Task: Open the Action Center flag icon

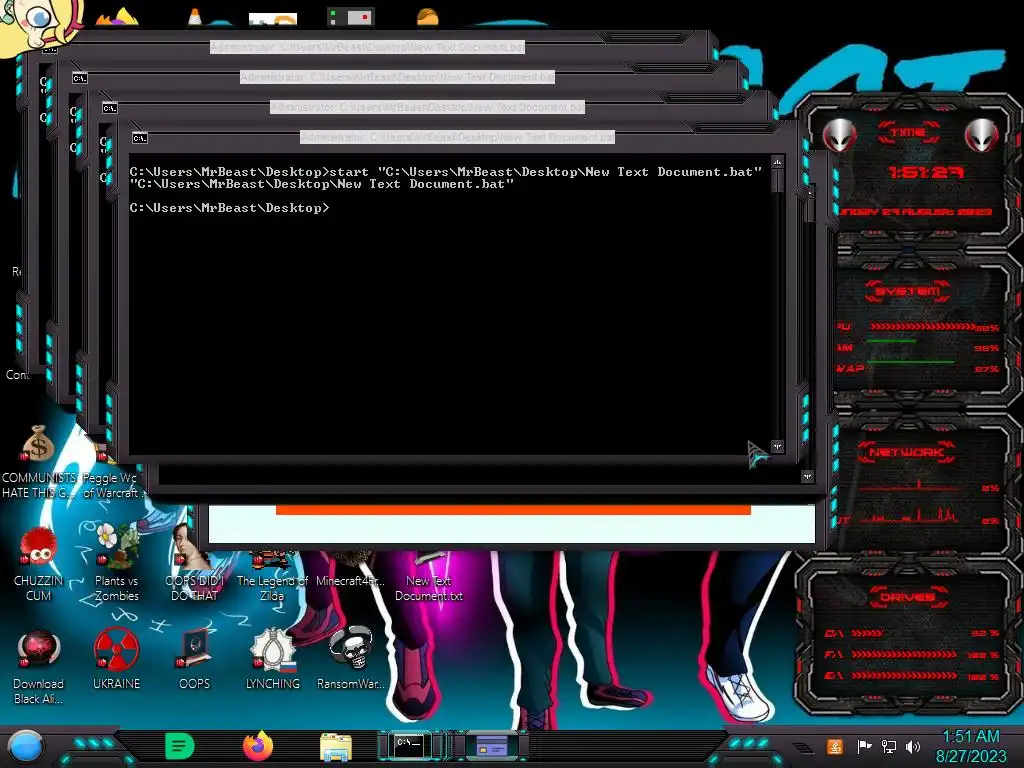Action: pyautogui.click(x=865, y=746)
